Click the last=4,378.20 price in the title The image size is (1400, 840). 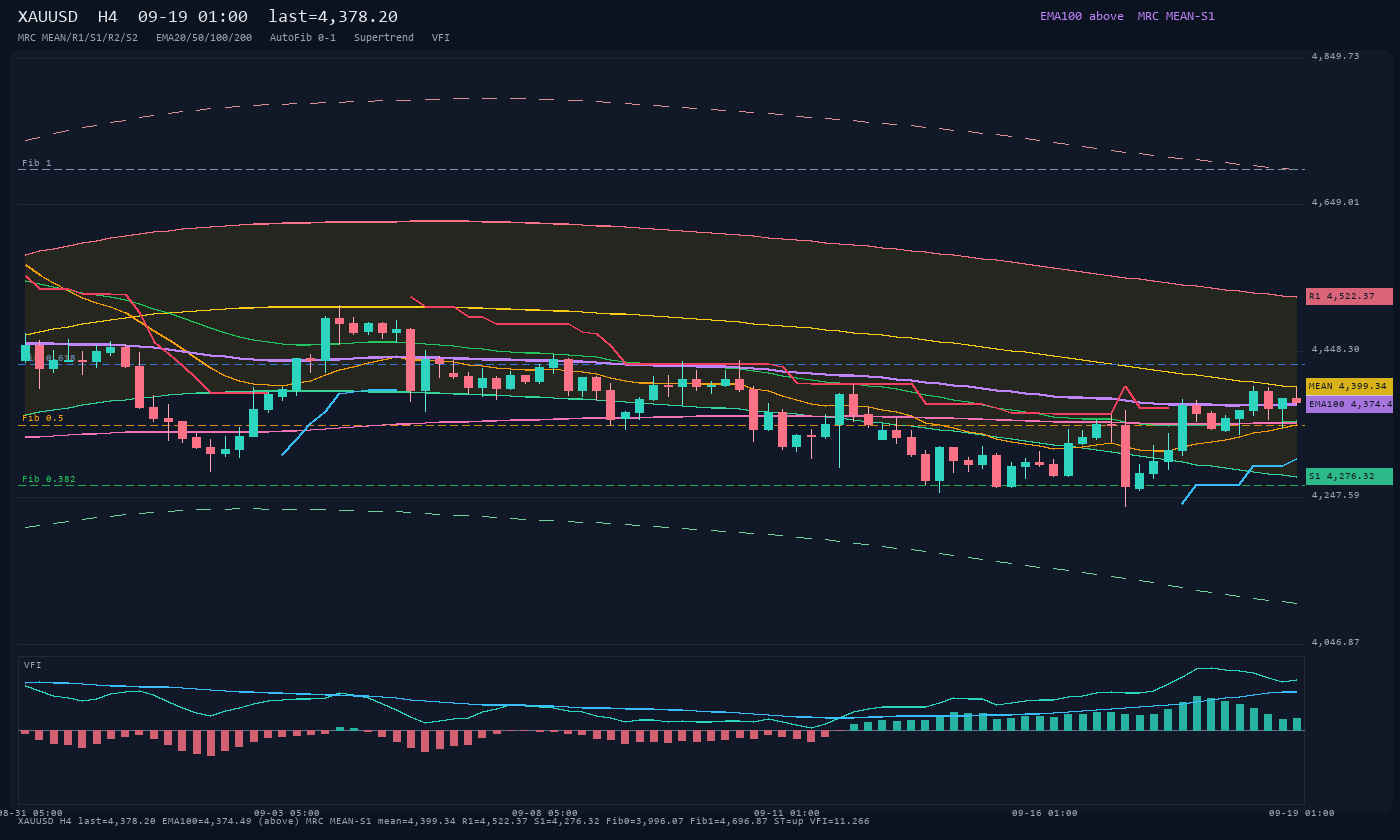point(333,17)
